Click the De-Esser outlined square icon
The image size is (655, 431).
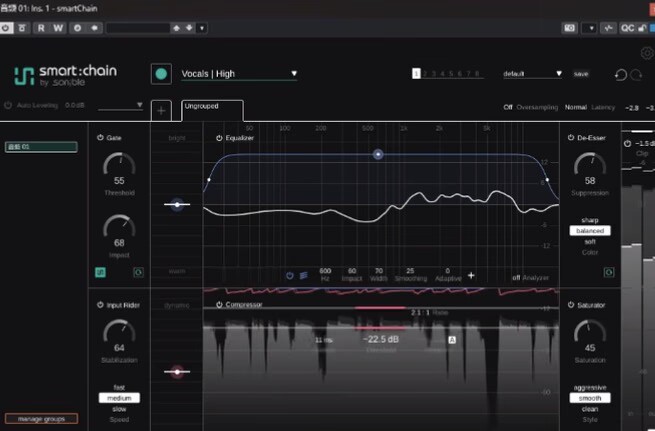point(609,272)
